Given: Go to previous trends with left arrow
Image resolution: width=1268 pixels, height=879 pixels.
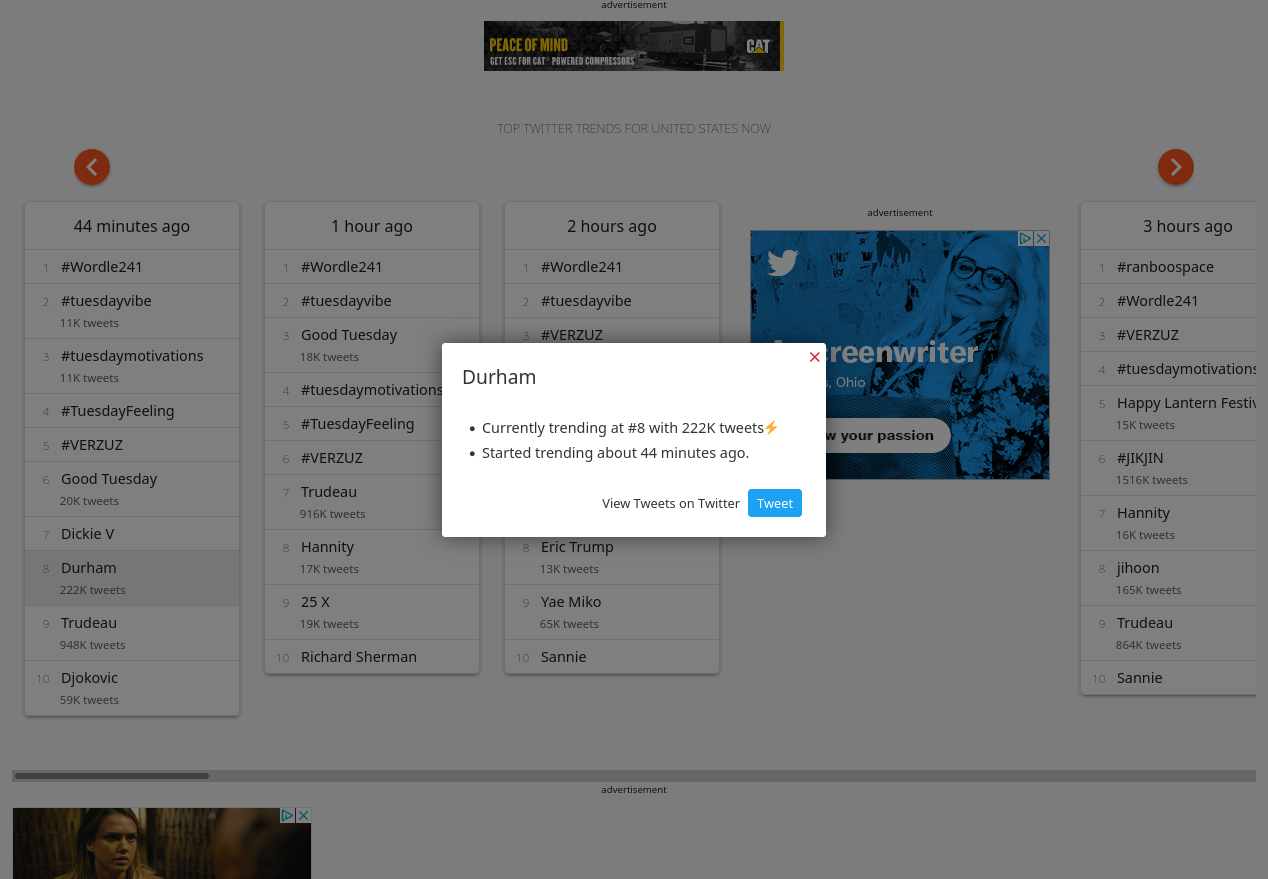Looking at the screenshot, I should point(92,167).
